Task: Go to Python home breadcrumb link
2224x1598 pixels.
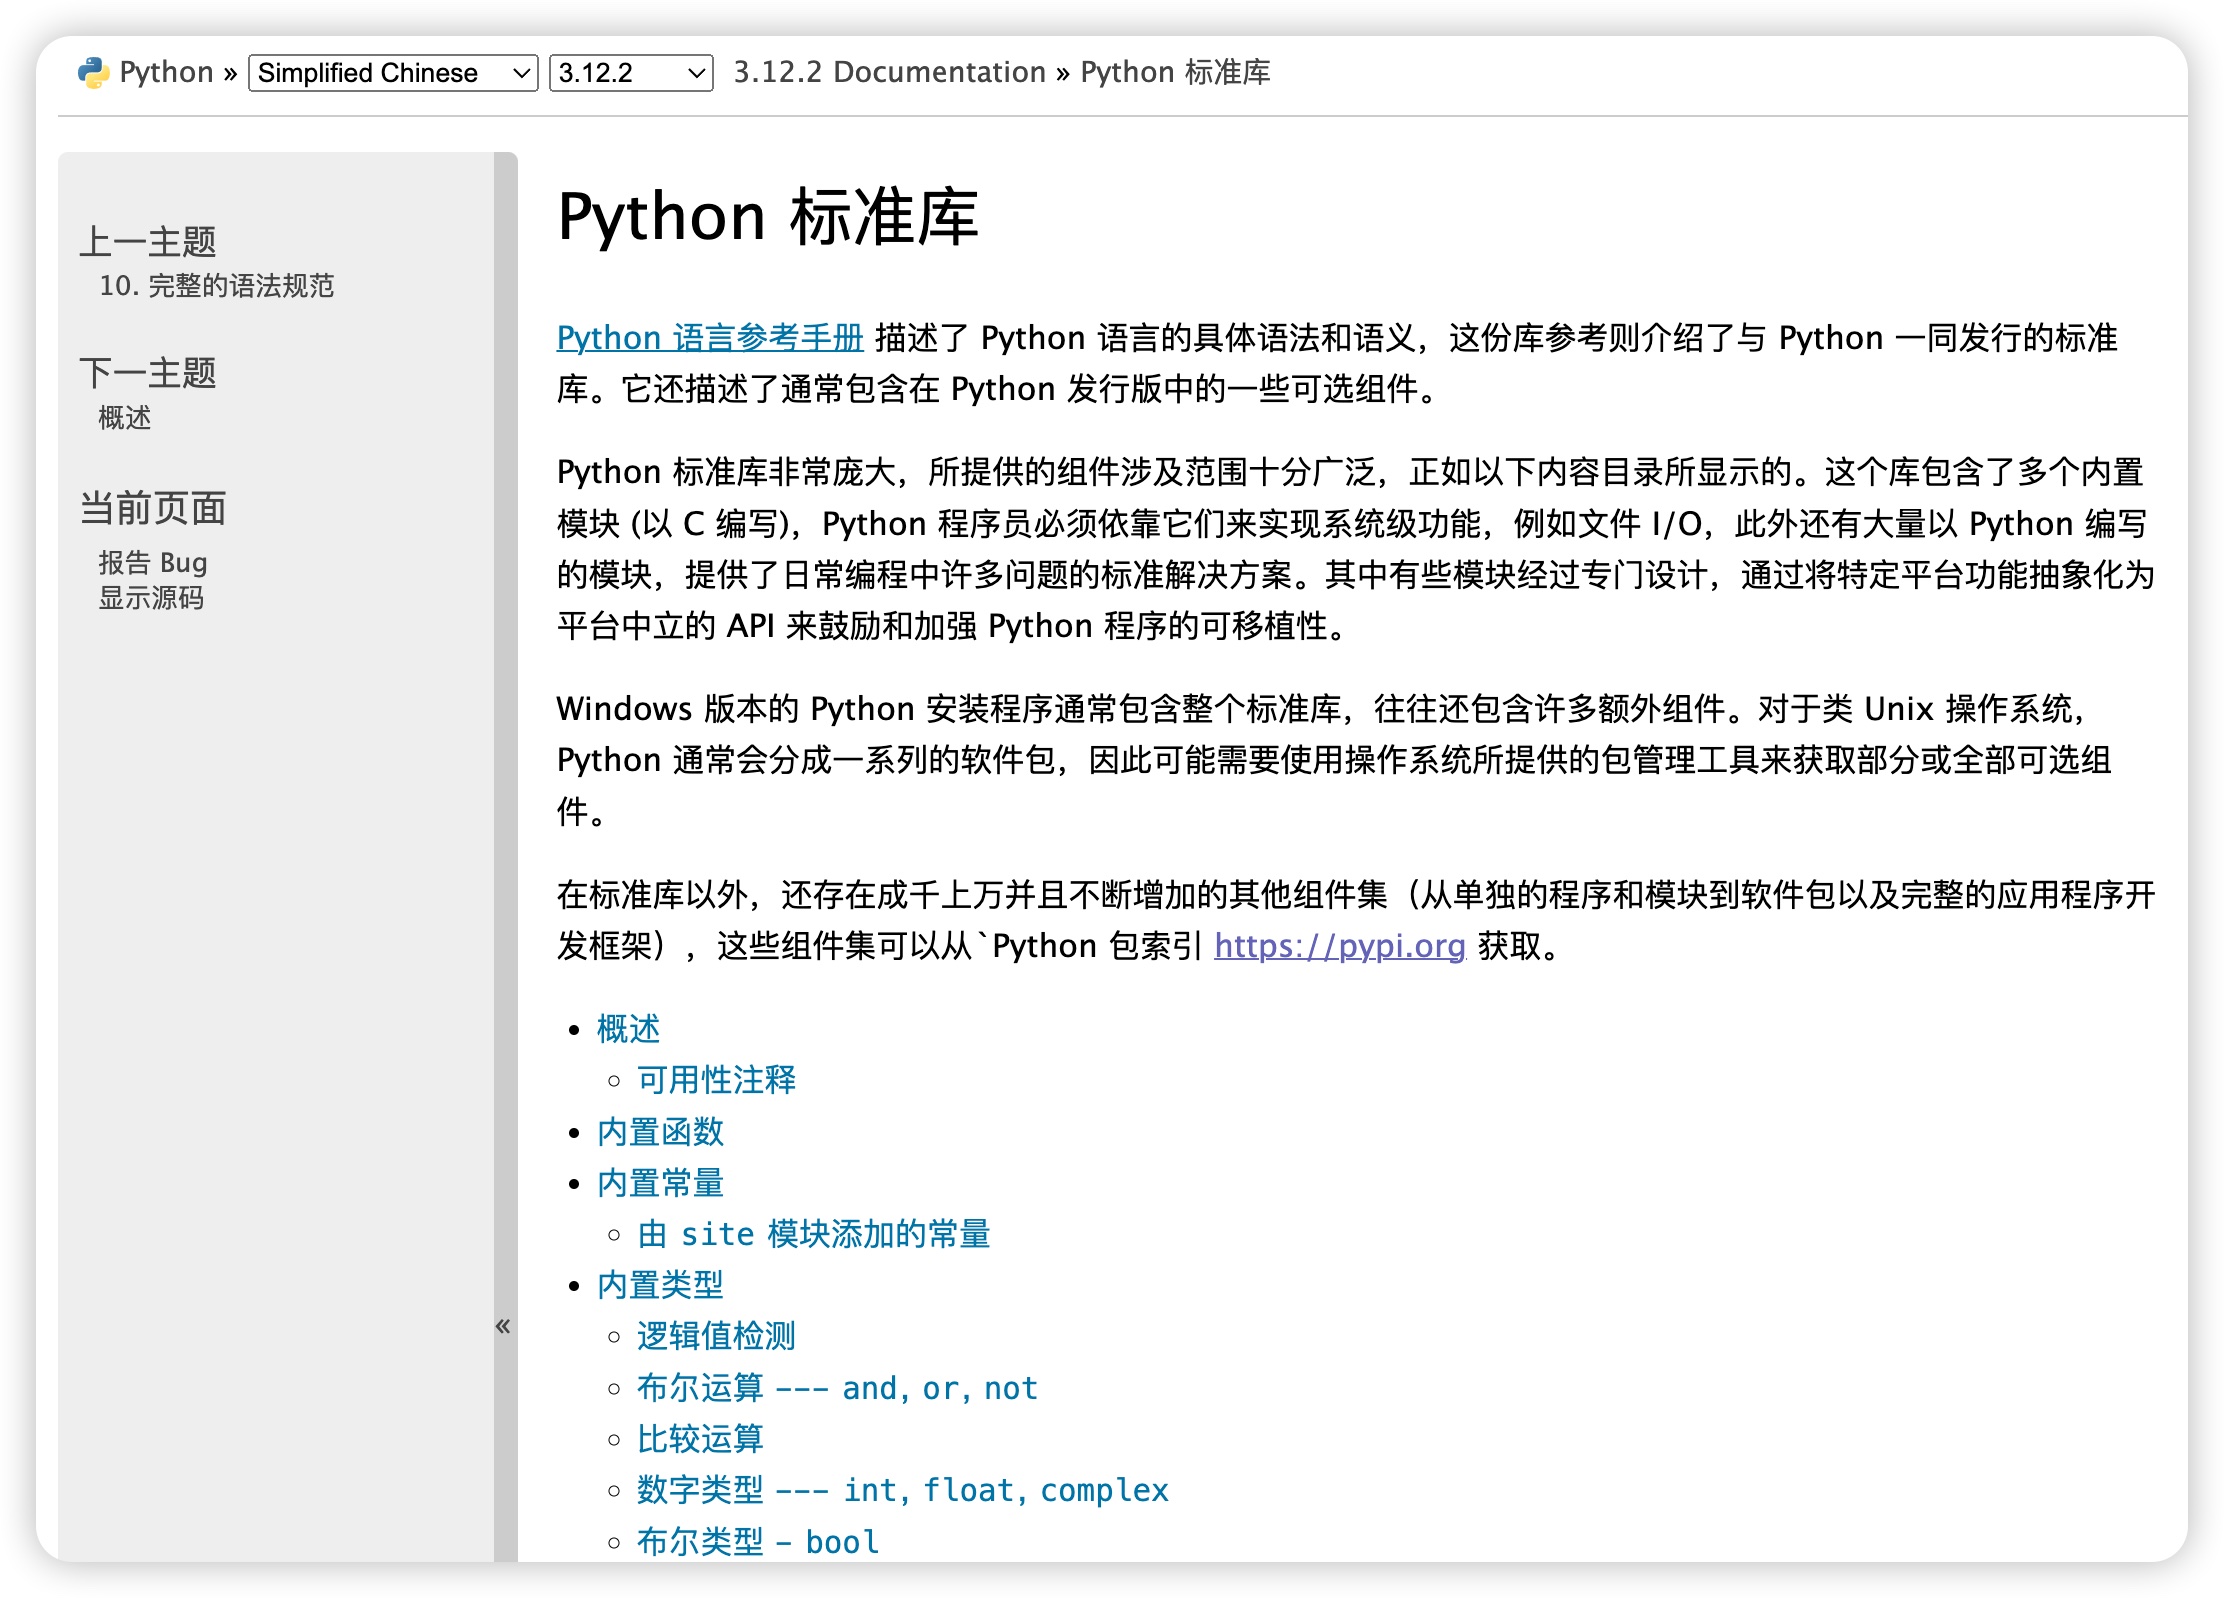Action: [166, 72]
